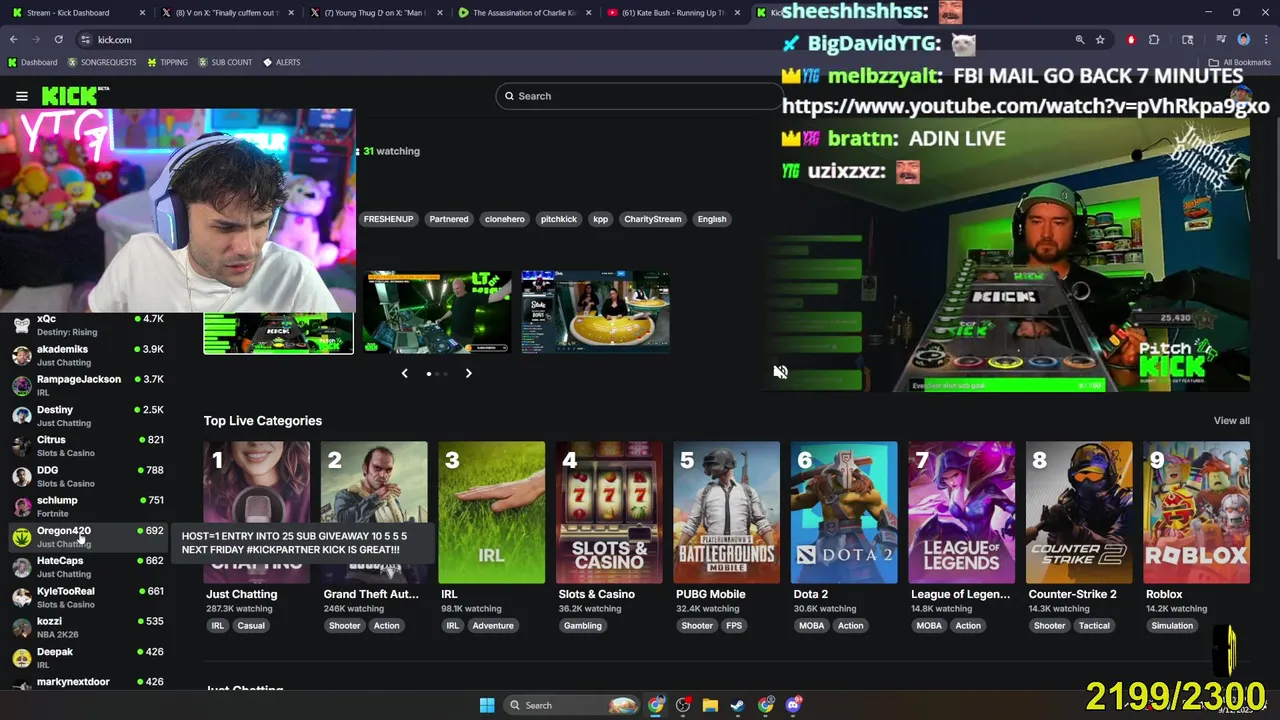Open KyleTooReal channel in sidebar
The height and width of the screenshot is (720, 1280).
coord(88,597)
